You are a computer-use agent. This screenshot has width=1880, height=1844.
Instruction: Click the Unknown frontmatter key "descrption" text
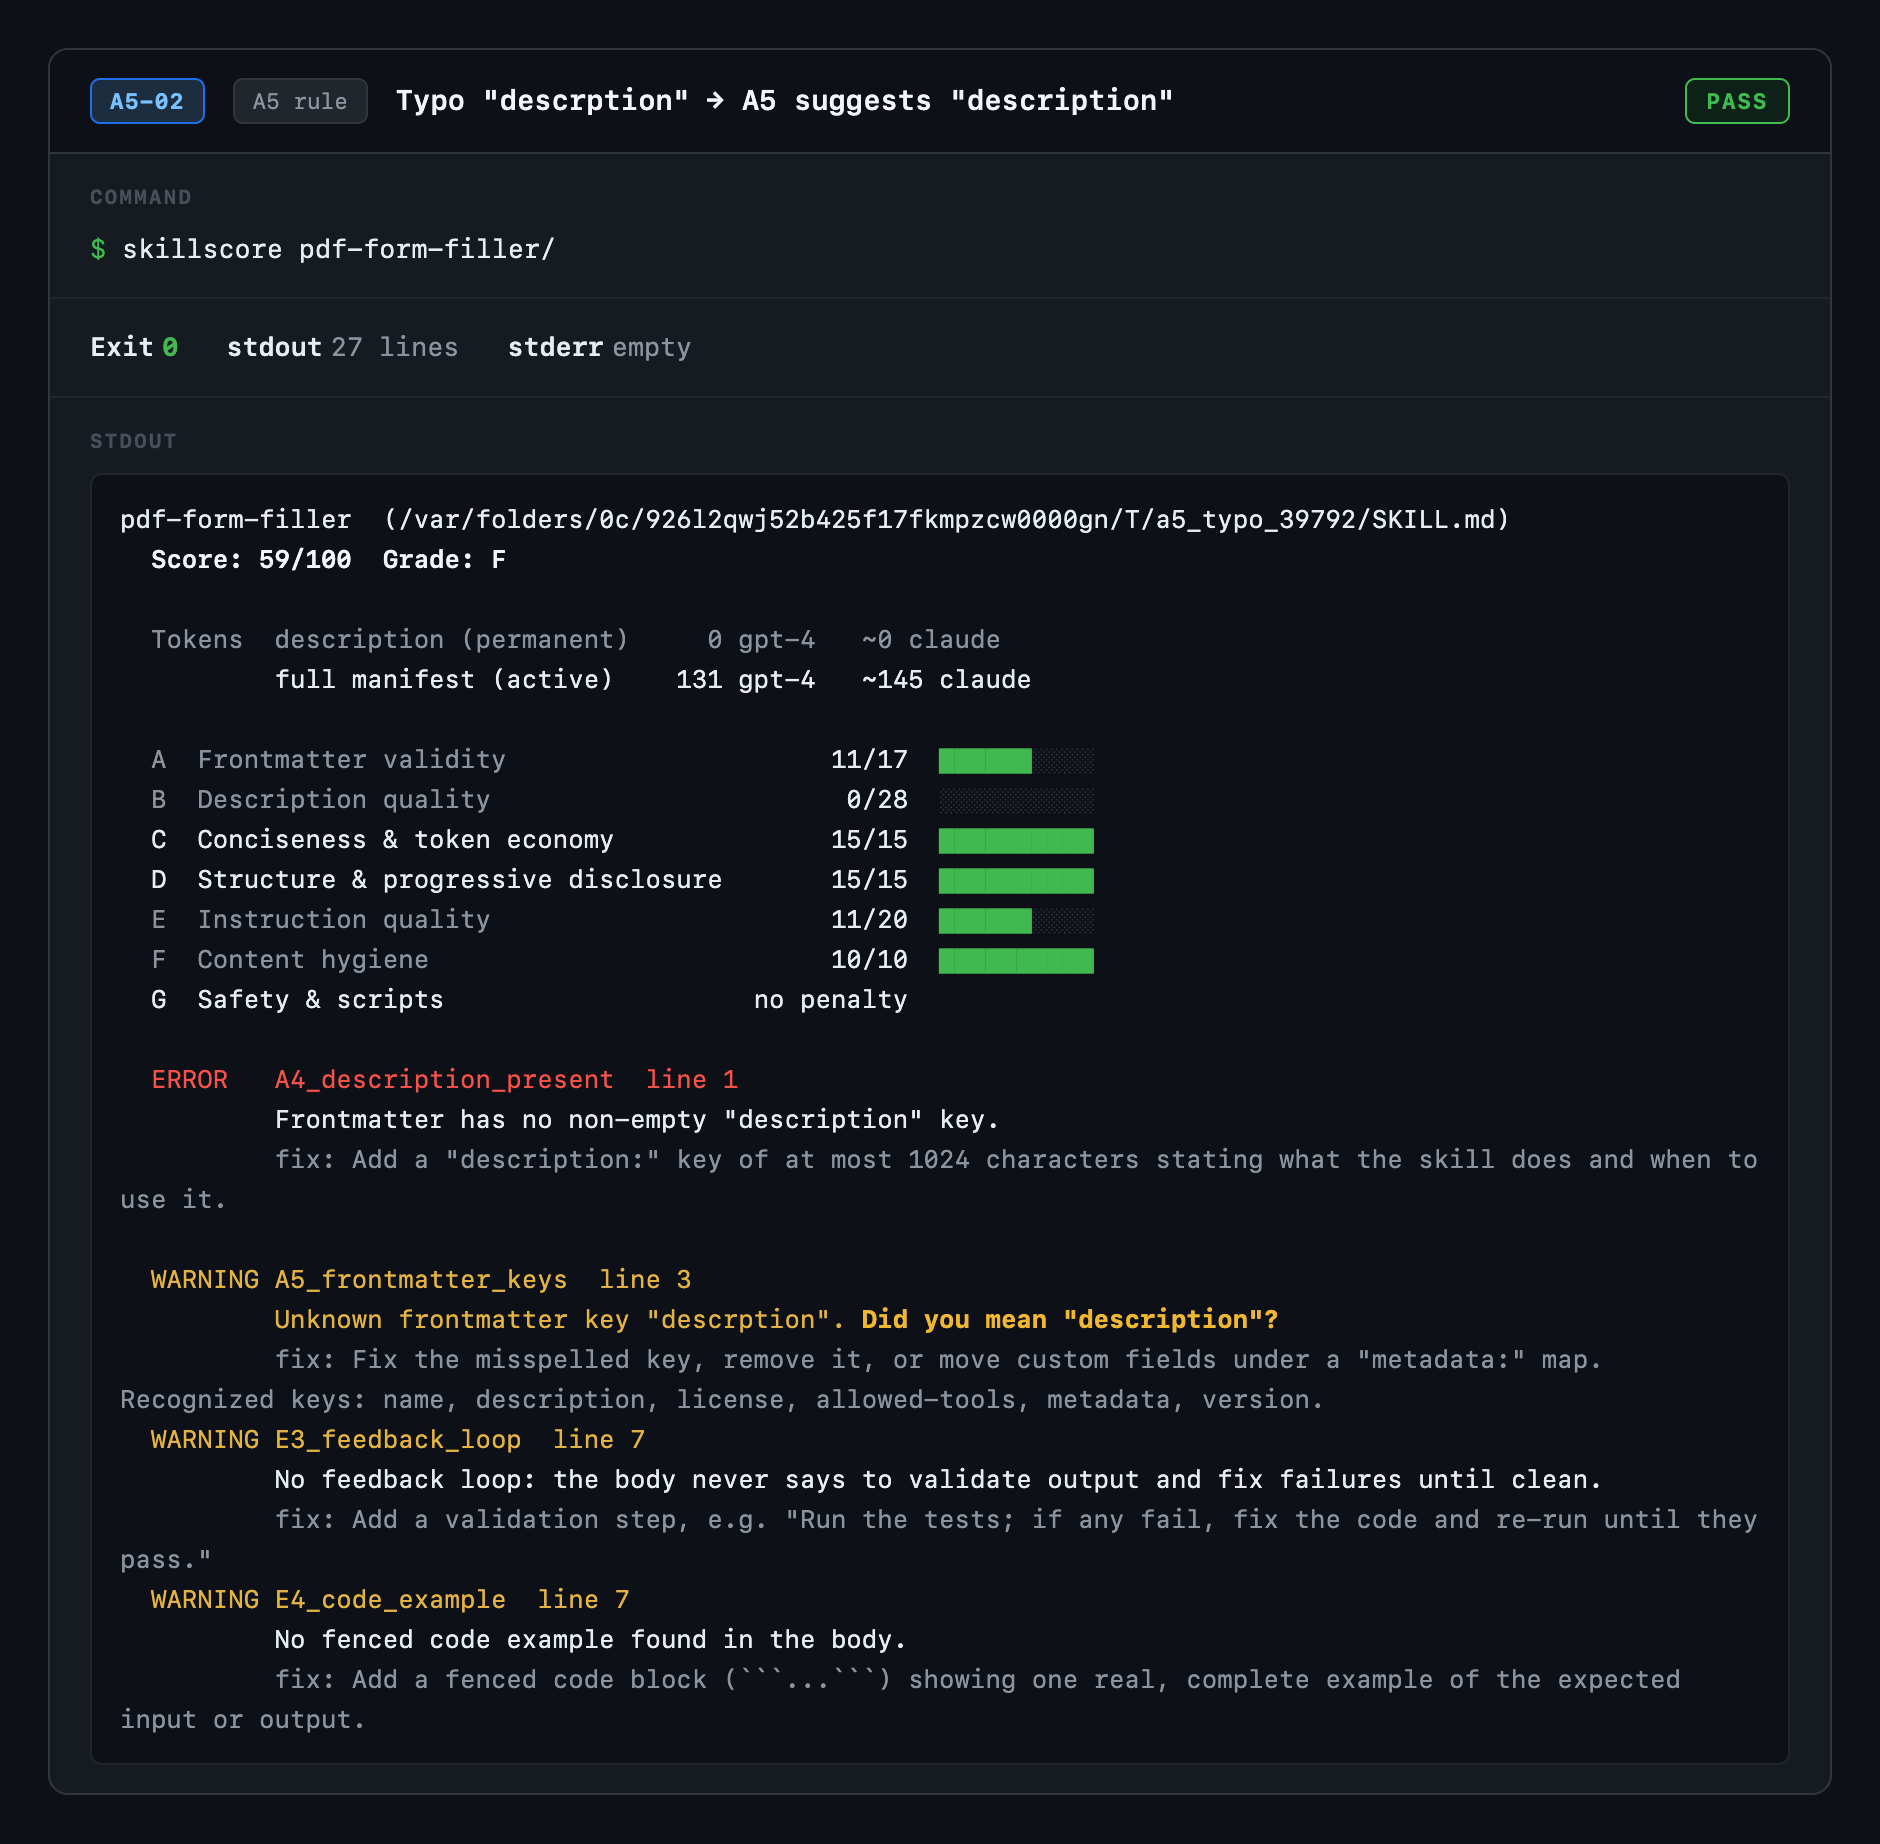click(560, 1319)
